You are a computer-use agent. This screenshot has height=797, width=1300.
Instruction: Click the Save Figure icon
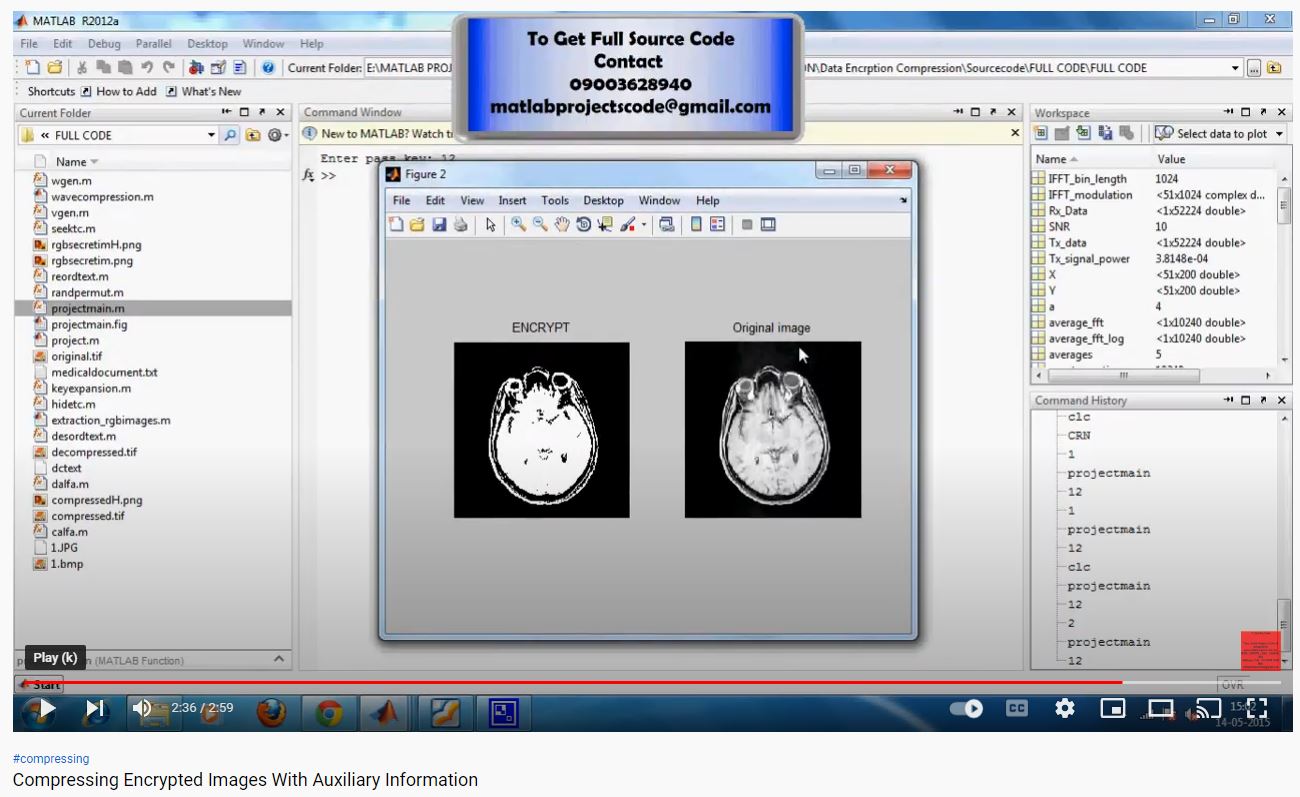pos(439,225)
